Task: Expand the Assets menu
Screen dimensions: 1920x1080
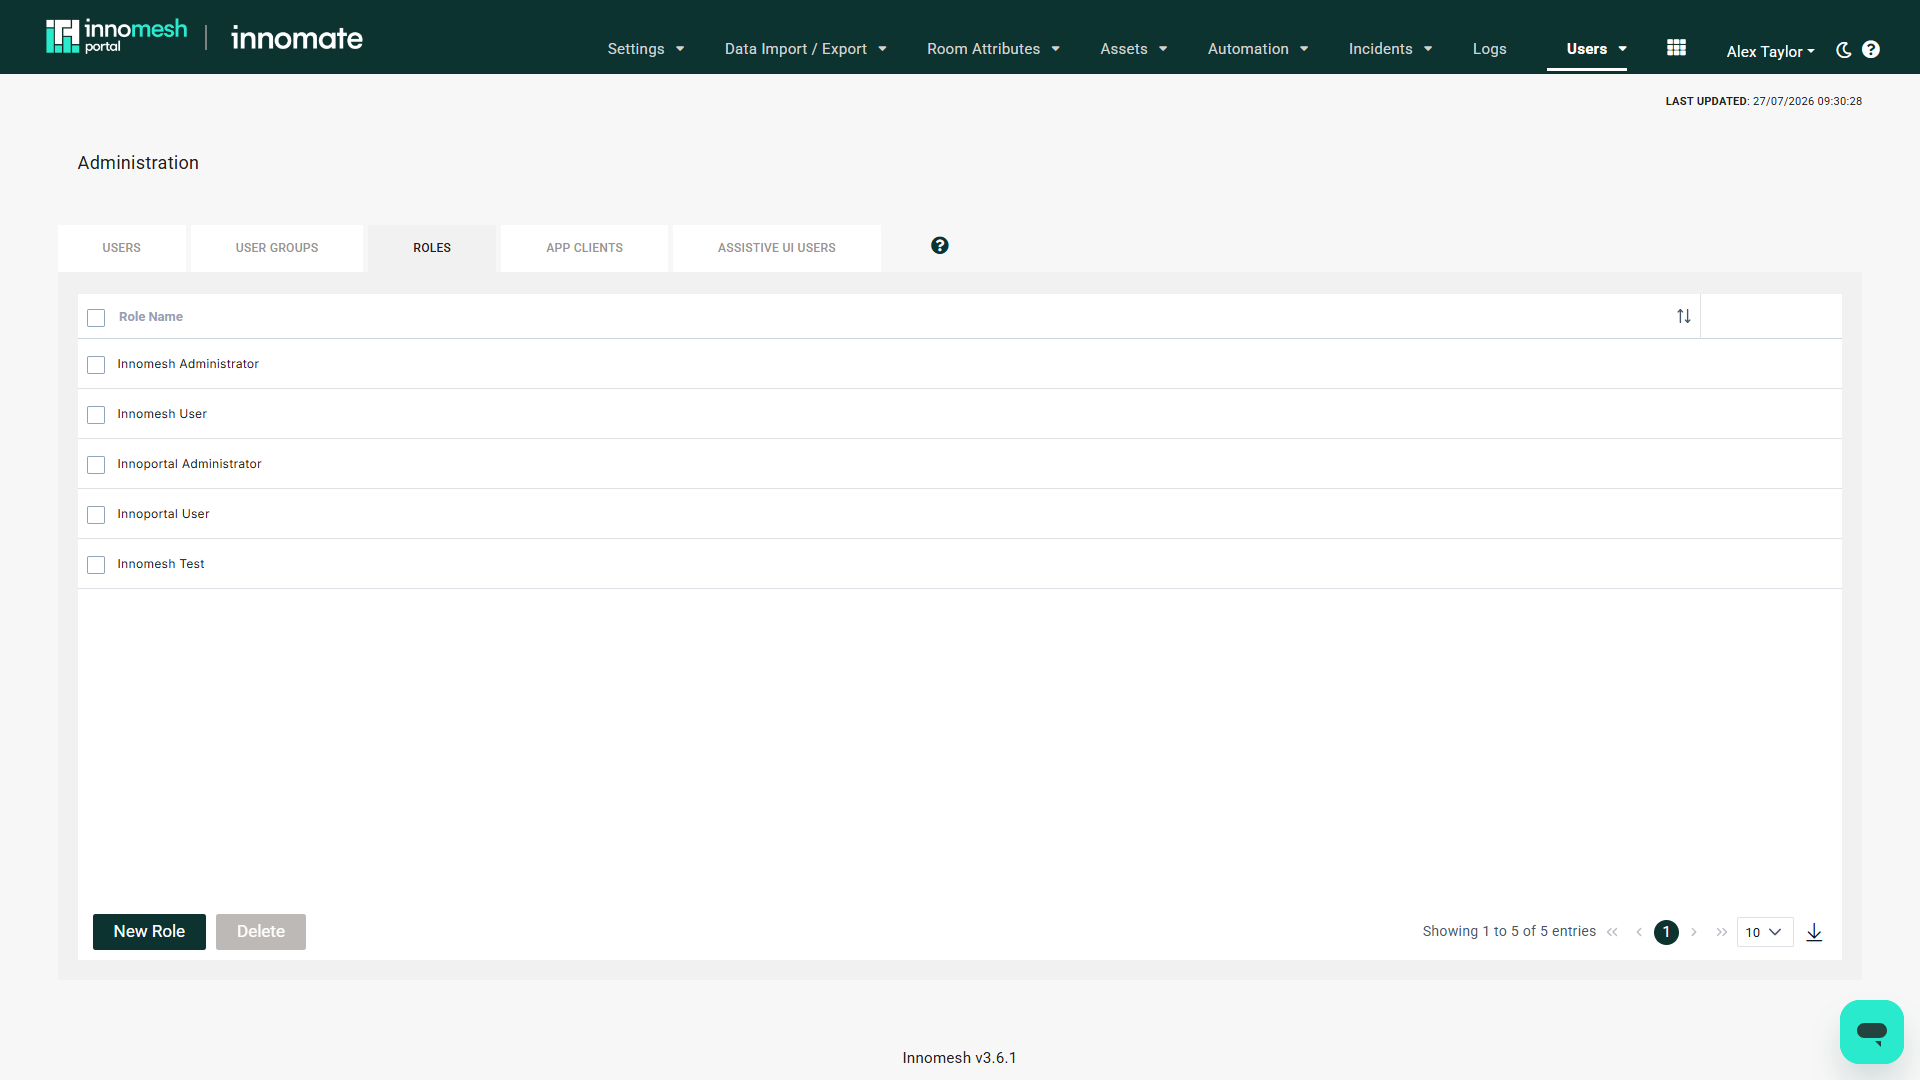Action: 1134,49
